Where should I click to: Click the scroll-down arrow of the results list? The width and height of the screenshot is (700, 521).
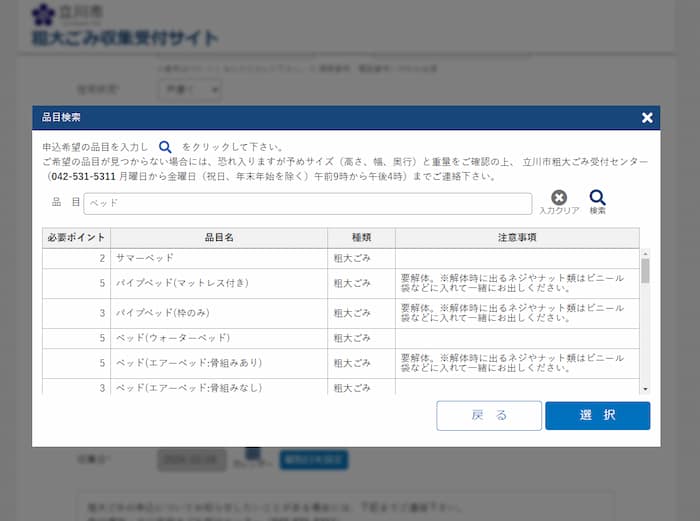(x=645, y=388)
